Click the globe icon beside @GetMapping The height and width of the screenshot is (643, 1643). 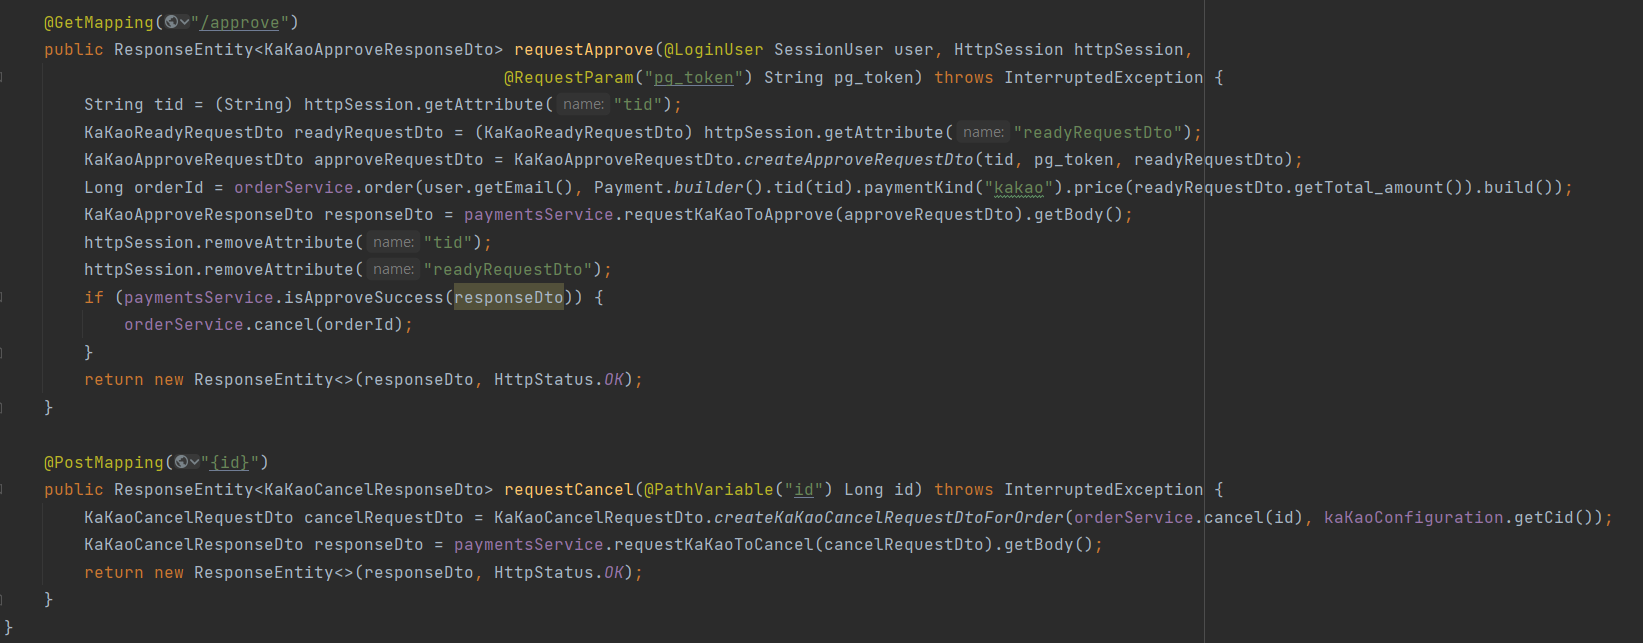pyautogui.click(x=172, y=22)
